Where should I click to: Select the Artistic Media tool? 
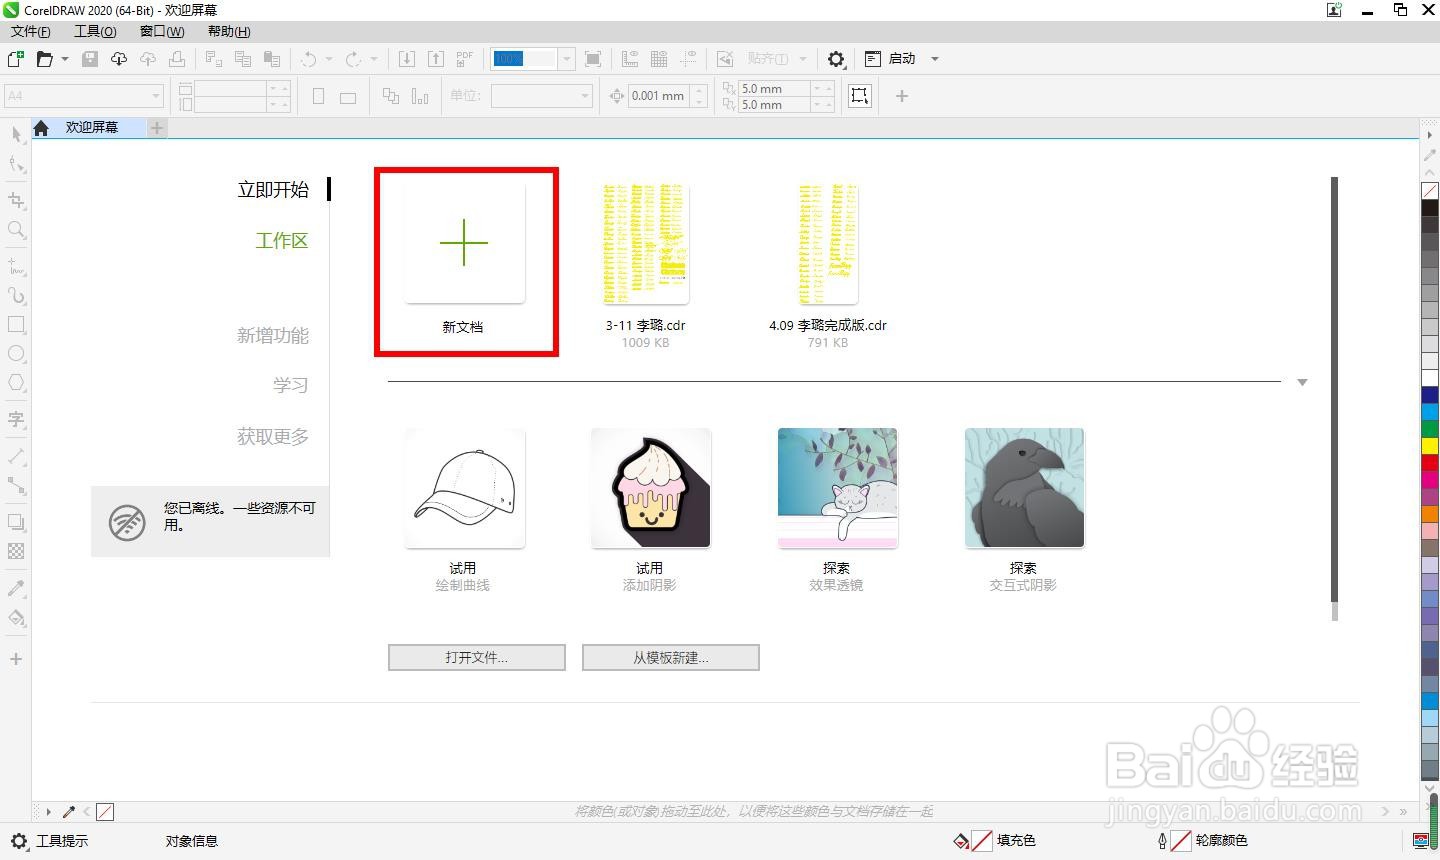(16, 295)
